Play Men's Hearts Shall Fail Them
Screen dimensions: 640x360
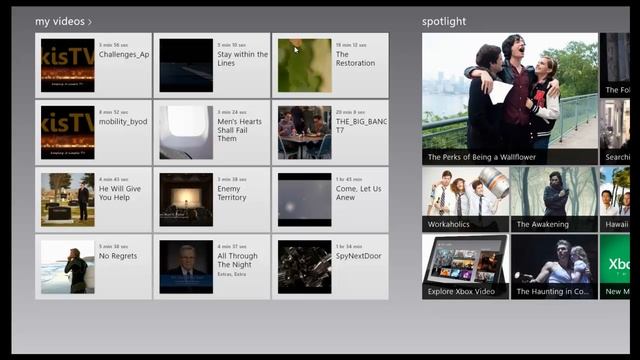click(212, 133)
